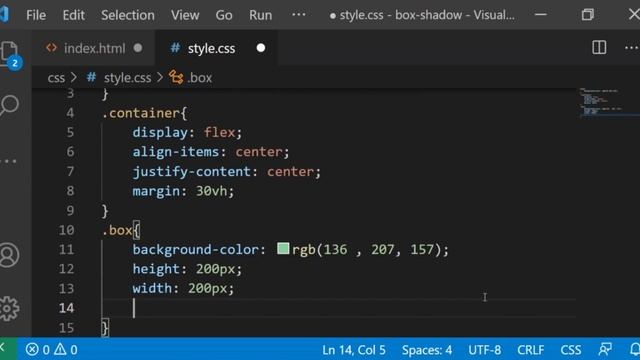Open errors and warnings problems indicator
The height and width of the screenshot is (360, 640).
pos(51,349)
